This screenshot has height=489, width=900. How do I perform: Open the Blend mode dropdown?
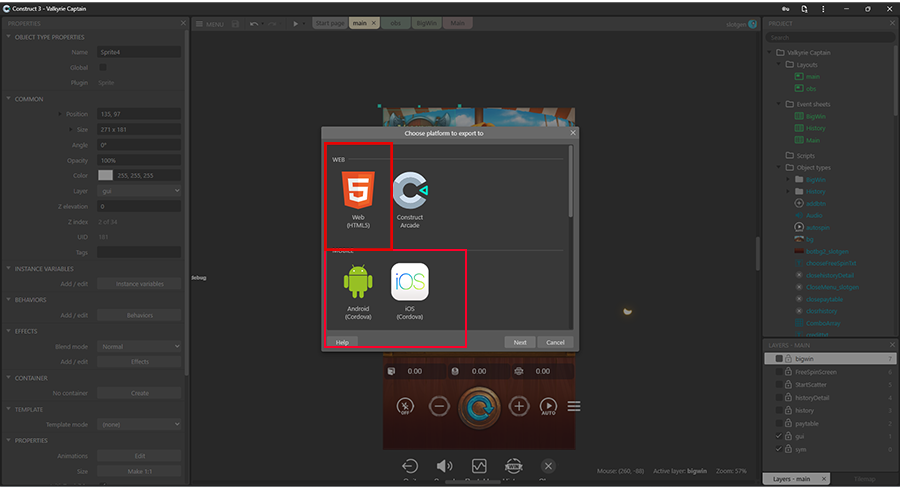click(139, 346)
